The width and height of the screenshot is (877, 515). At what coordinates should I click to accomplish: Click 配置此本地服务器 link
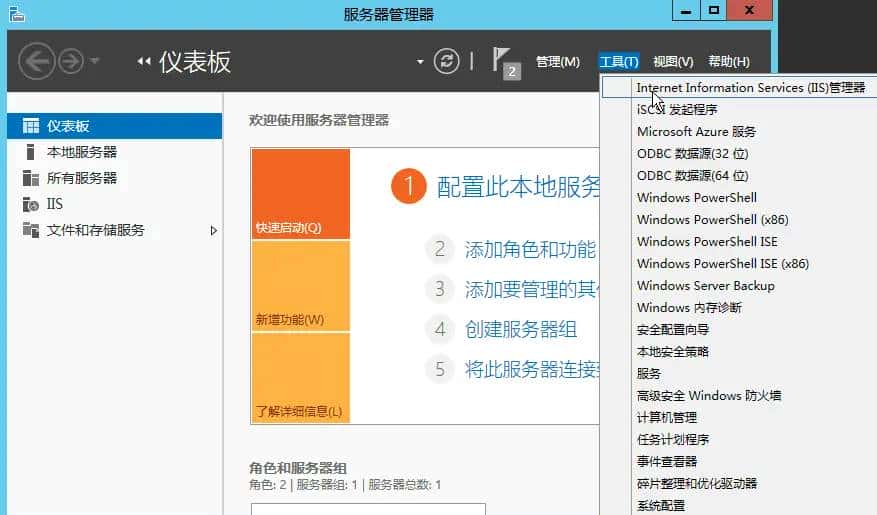[518, 187]
